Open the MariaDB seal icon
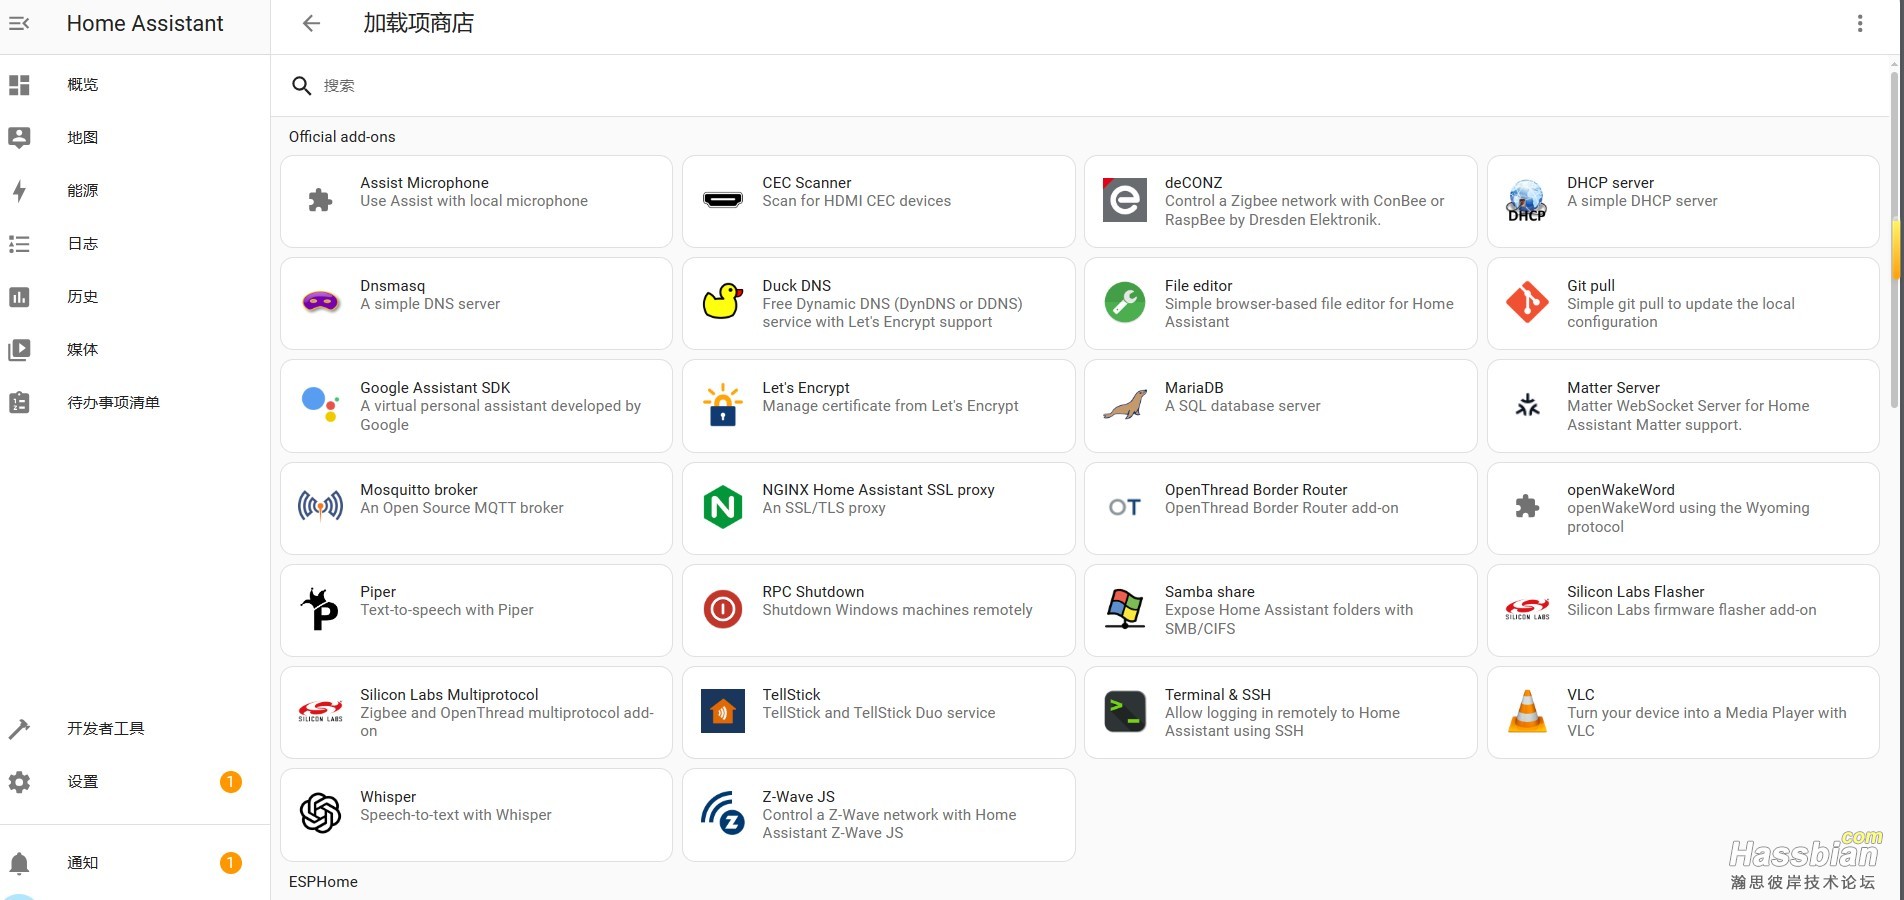 1124,405
